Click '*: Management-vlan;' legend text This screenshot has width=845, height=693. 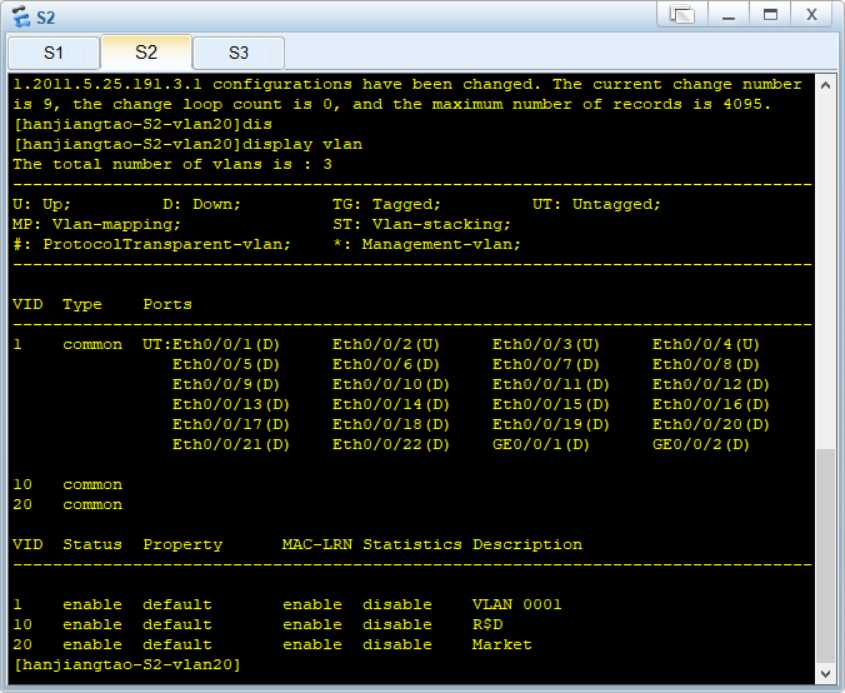(426, 245)
